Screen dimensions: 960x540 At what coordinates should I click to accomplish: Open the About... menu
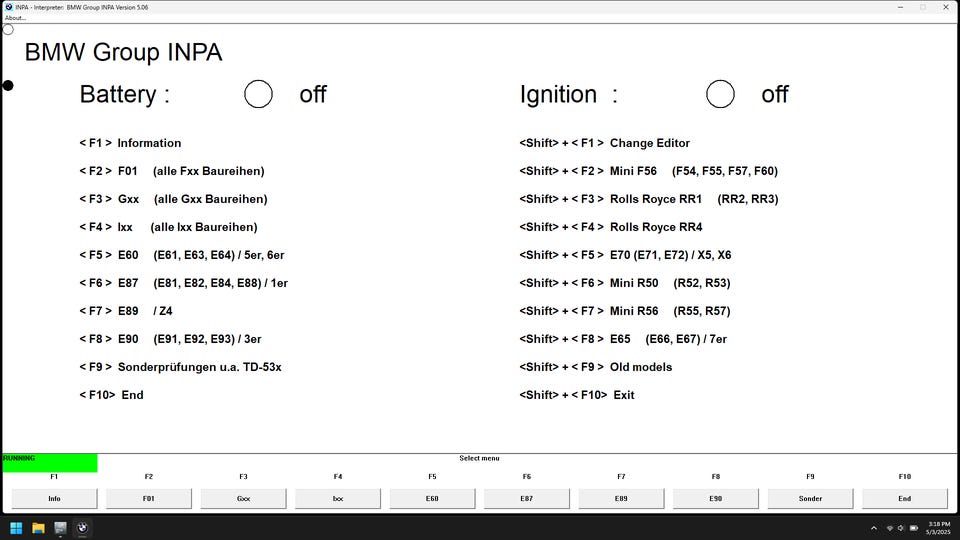pyautogui.click(x=15, y=18)
